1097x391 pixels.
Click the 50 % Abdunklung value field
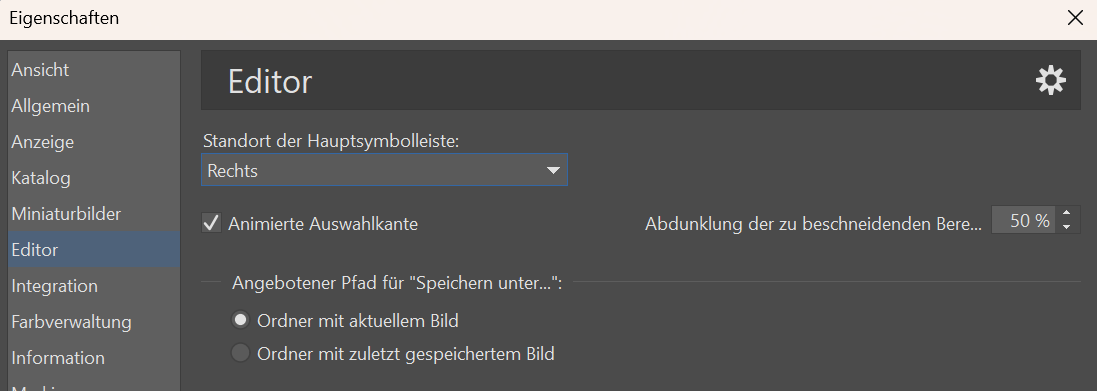1024,221
